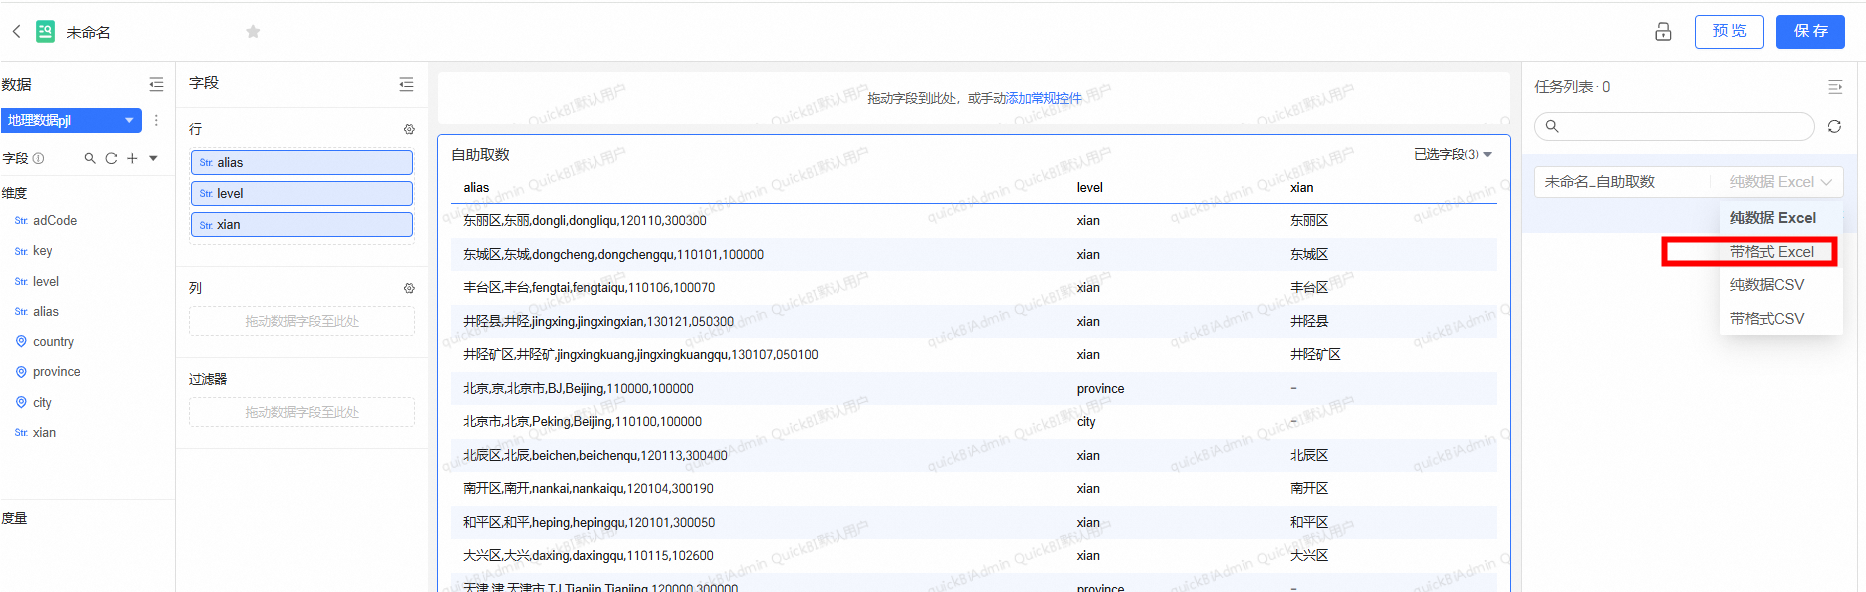
Task: Open settings gear for 行 section
Action: point(409,129)
